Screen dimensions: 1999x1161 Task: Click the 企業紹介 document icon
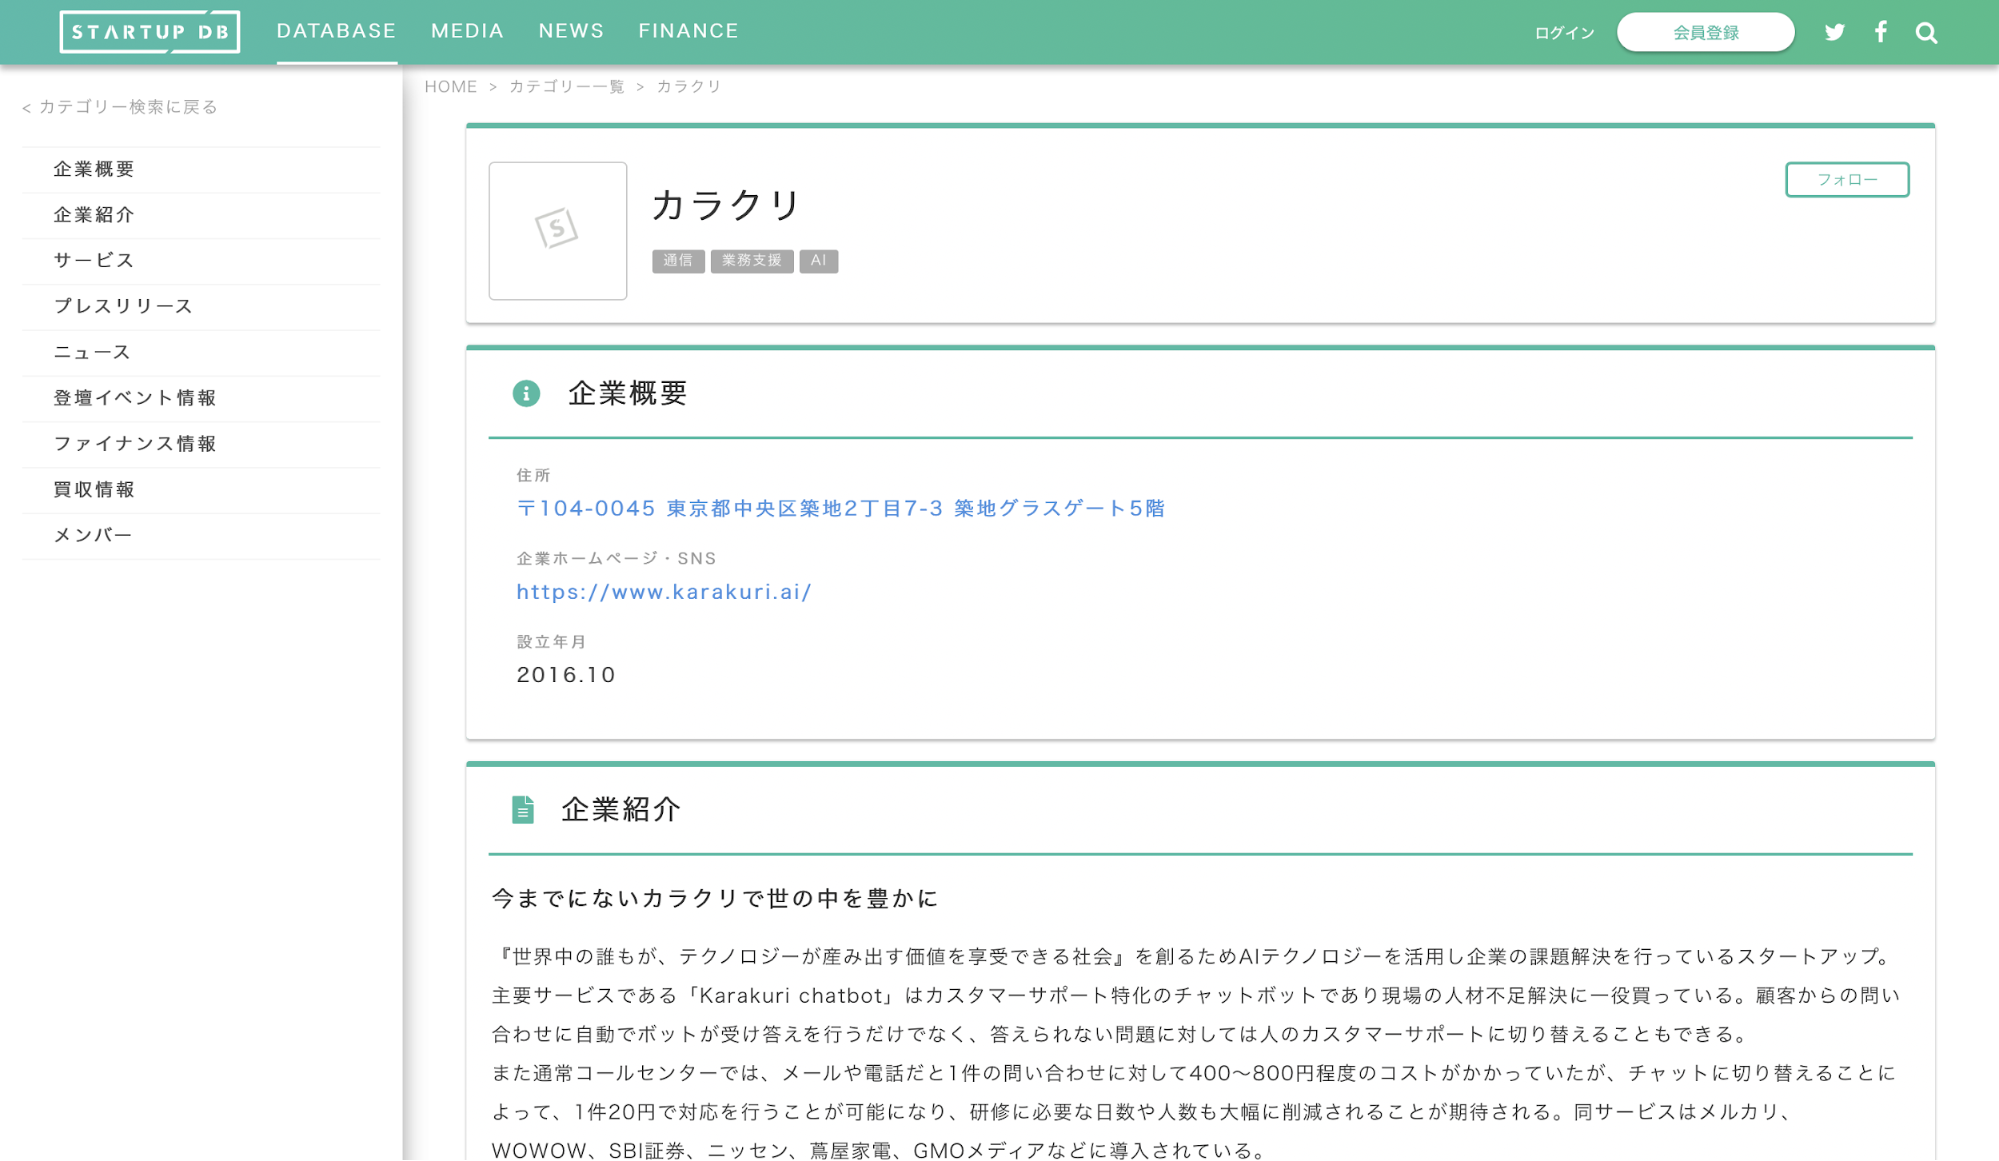tap(522, 809)
